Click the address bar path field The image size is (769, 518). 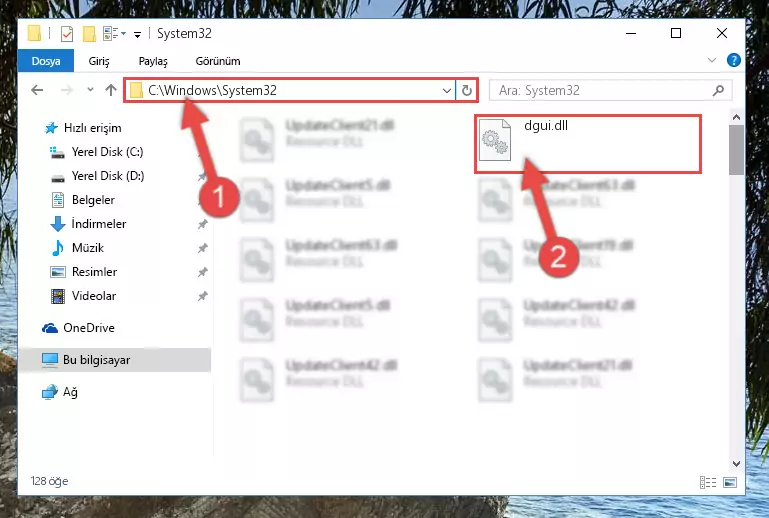(289, 90)
